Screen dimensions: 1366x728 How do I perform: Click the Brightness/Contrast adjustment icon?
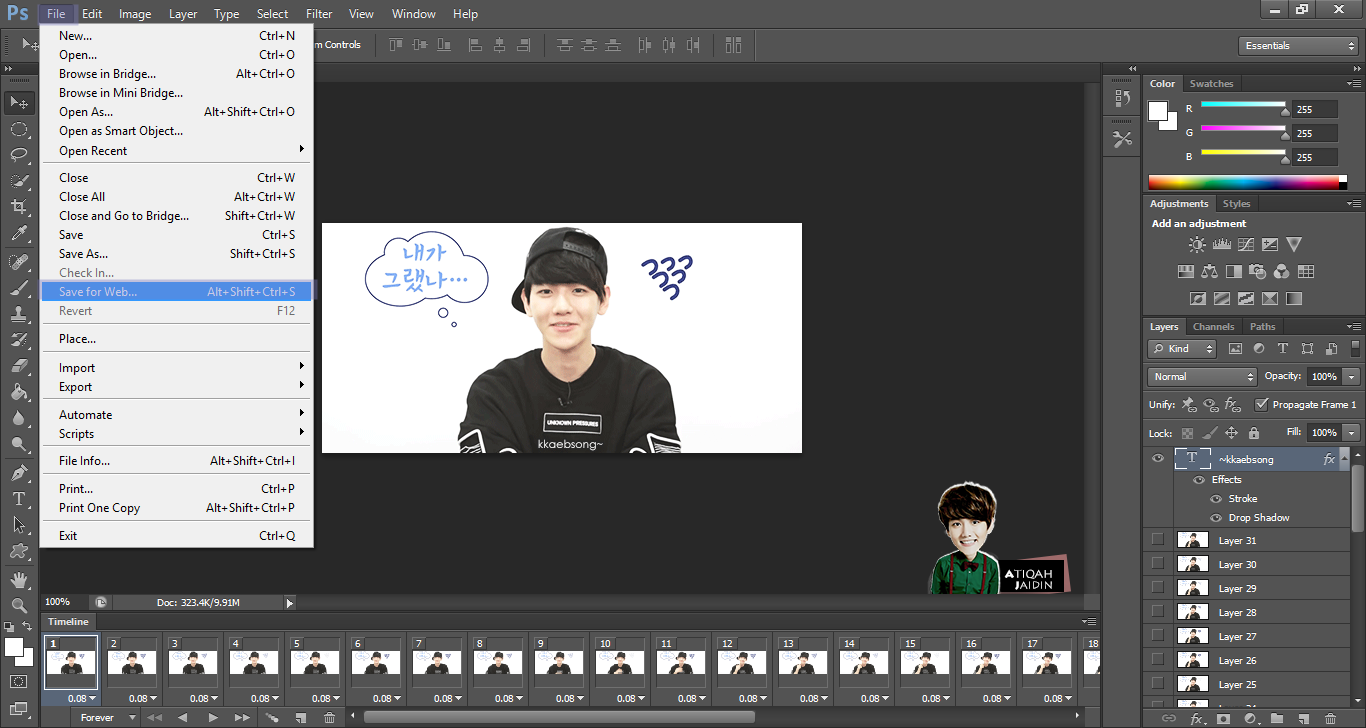point(1197,244)
